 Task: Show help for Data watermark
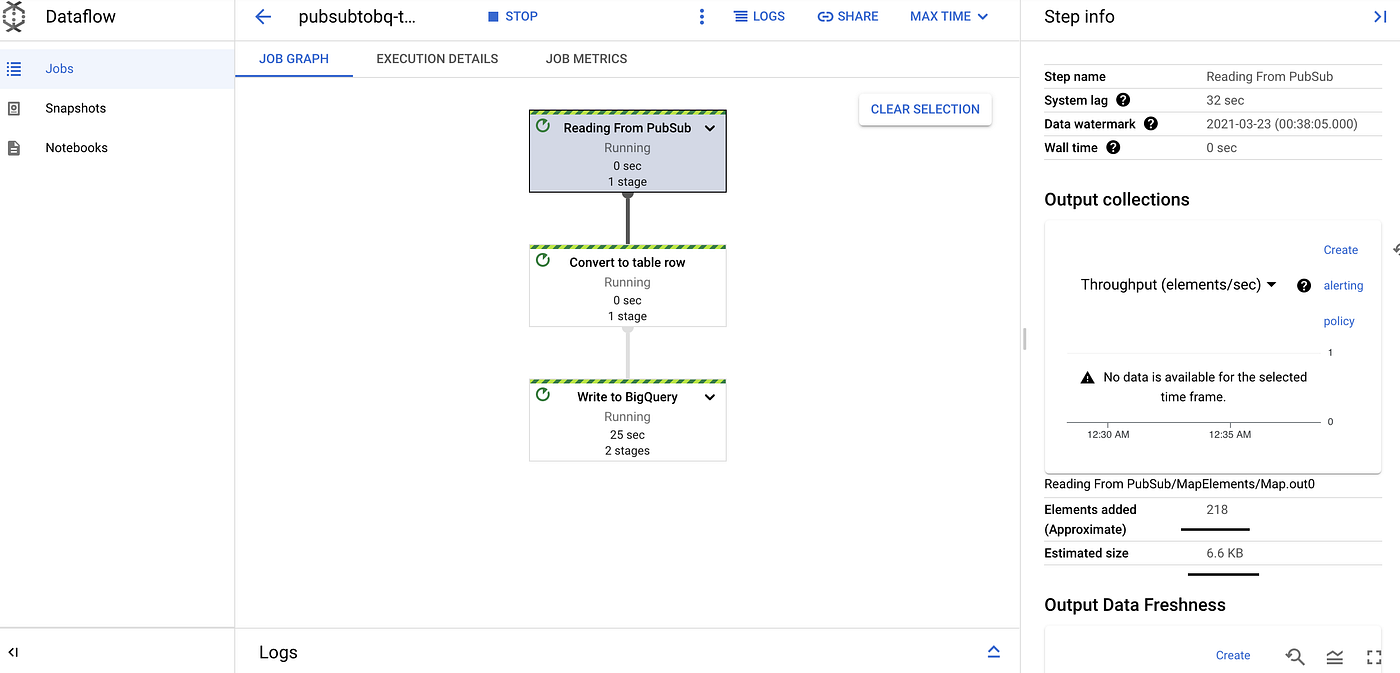(1150, 124)
